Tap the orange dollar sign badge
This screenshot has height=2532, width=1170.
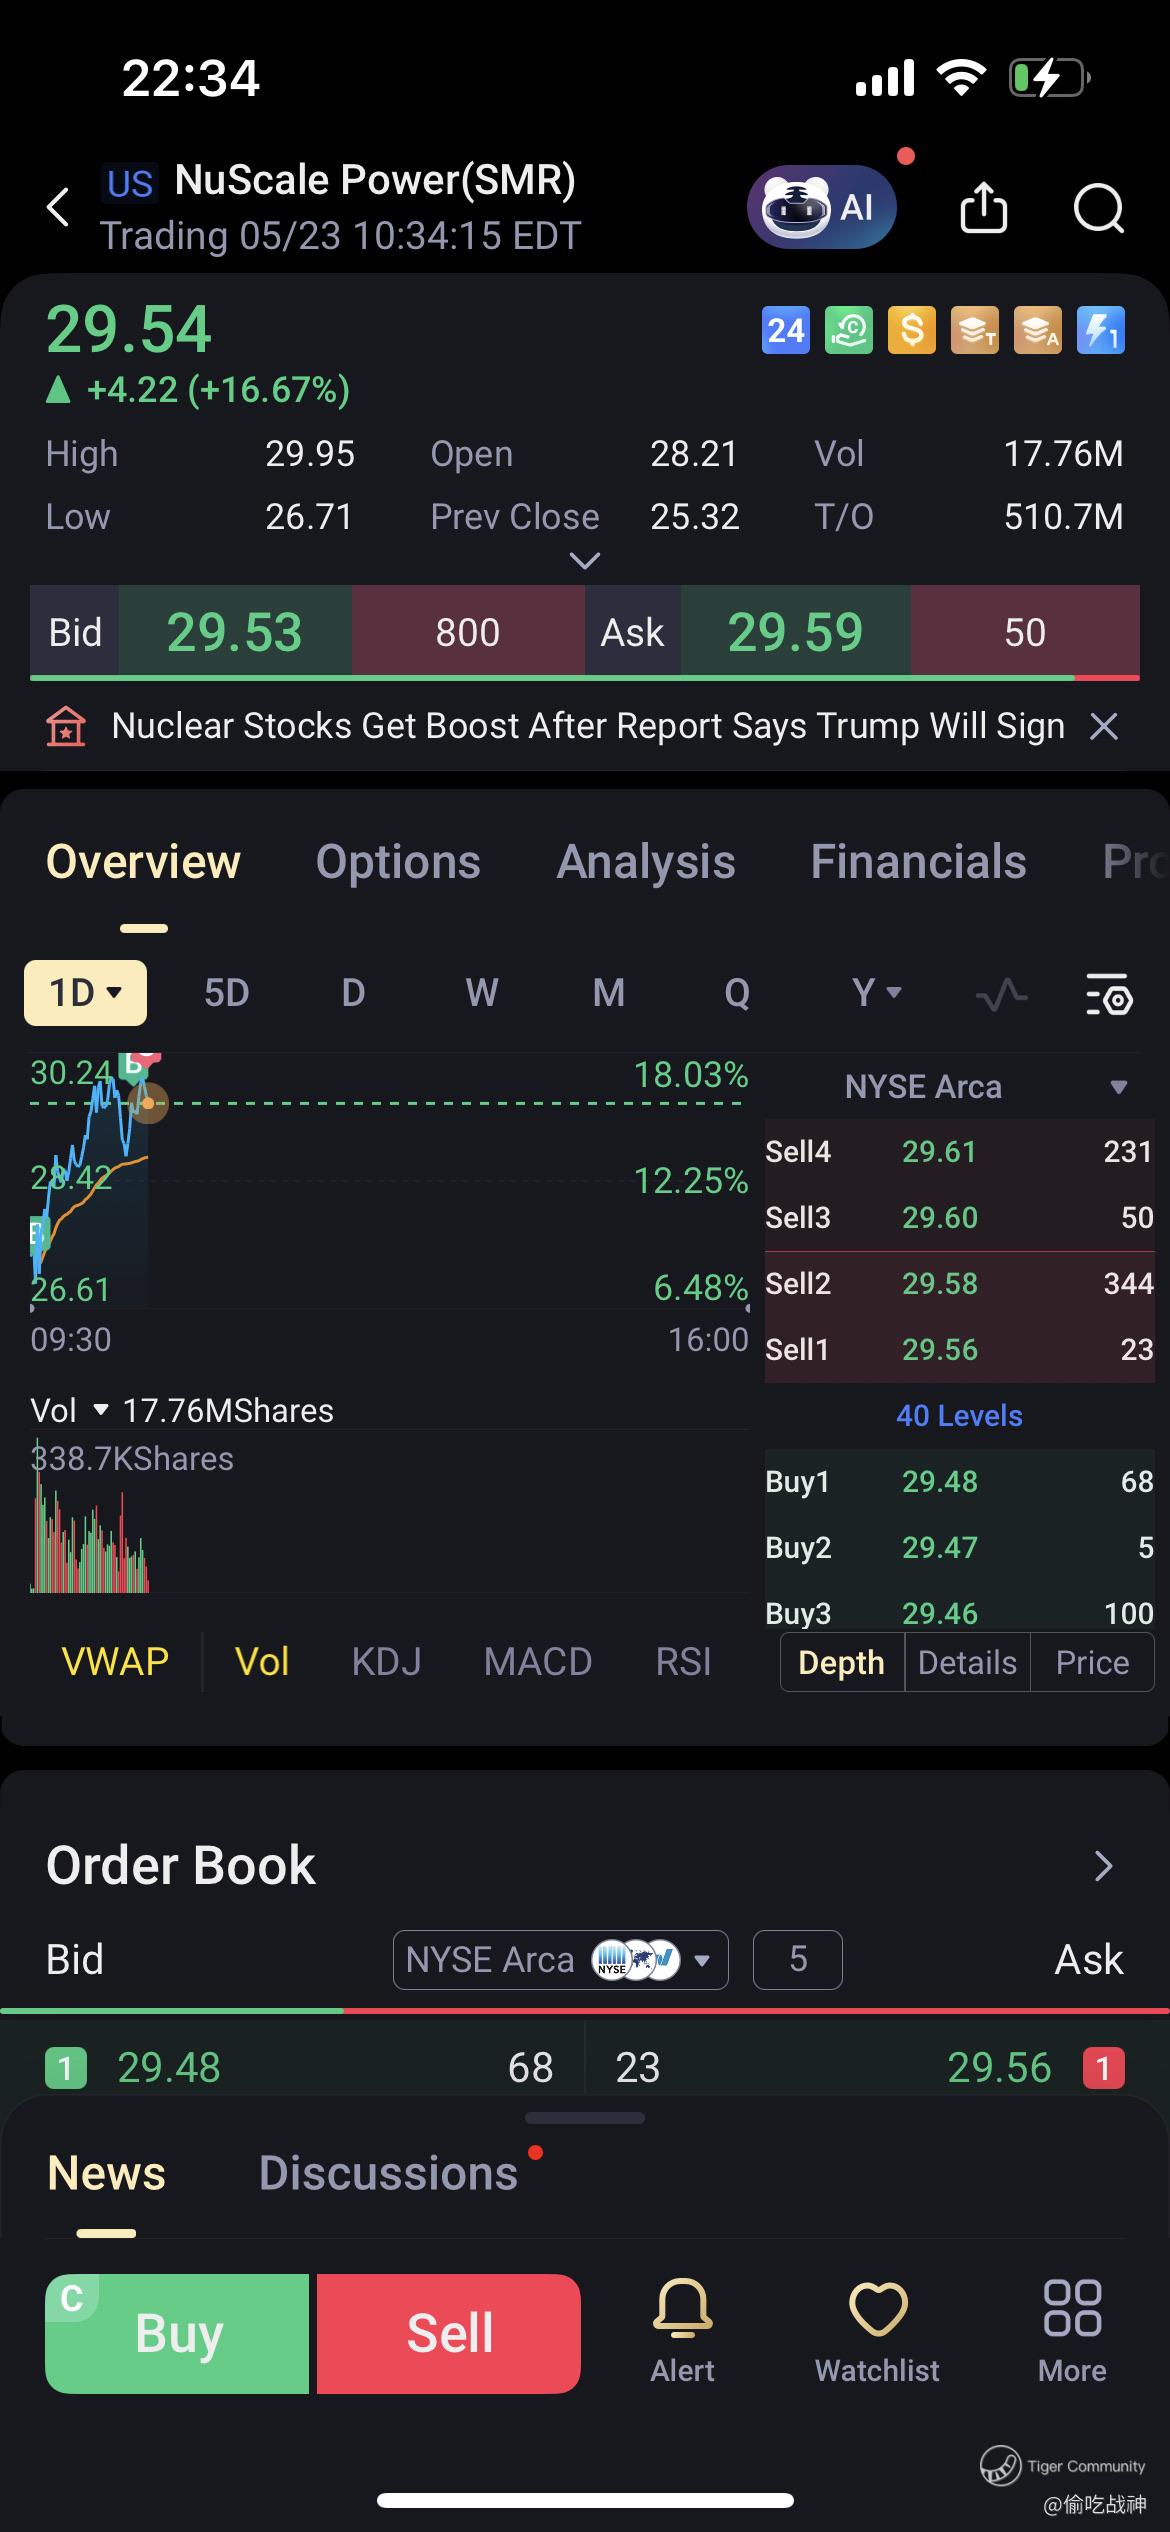[x=912, y=330]
